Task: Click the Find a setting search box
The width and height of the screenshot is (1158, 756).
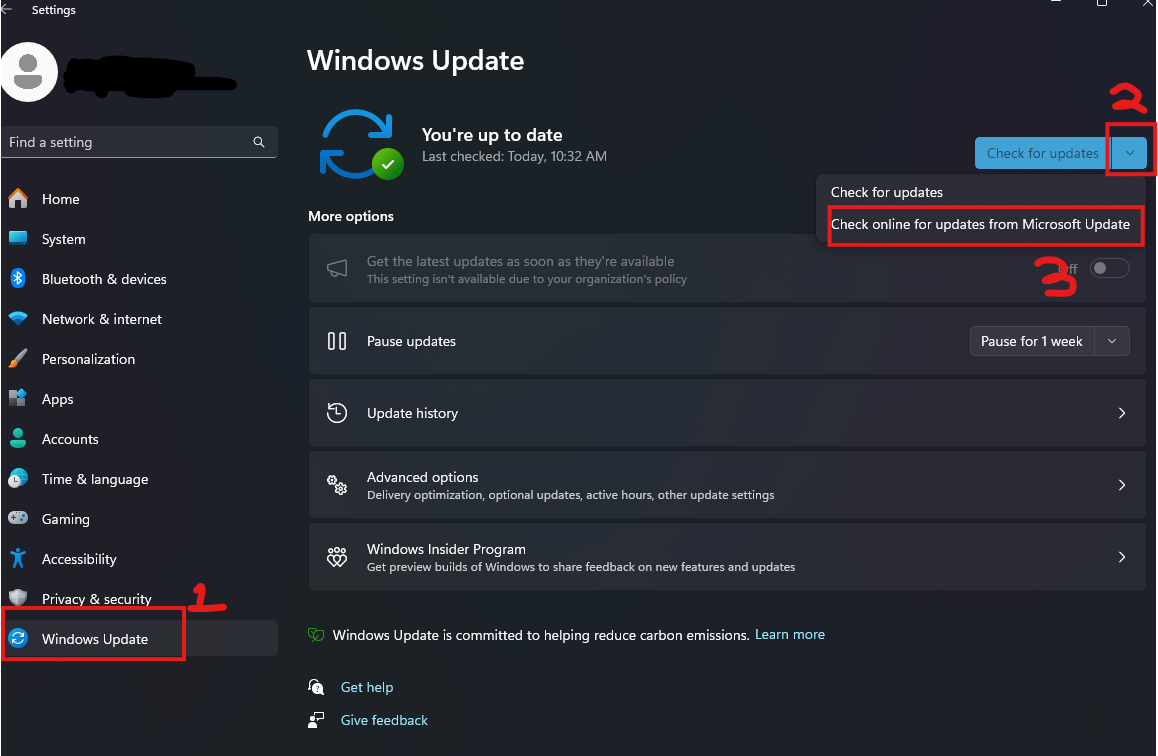Action: 128,142
